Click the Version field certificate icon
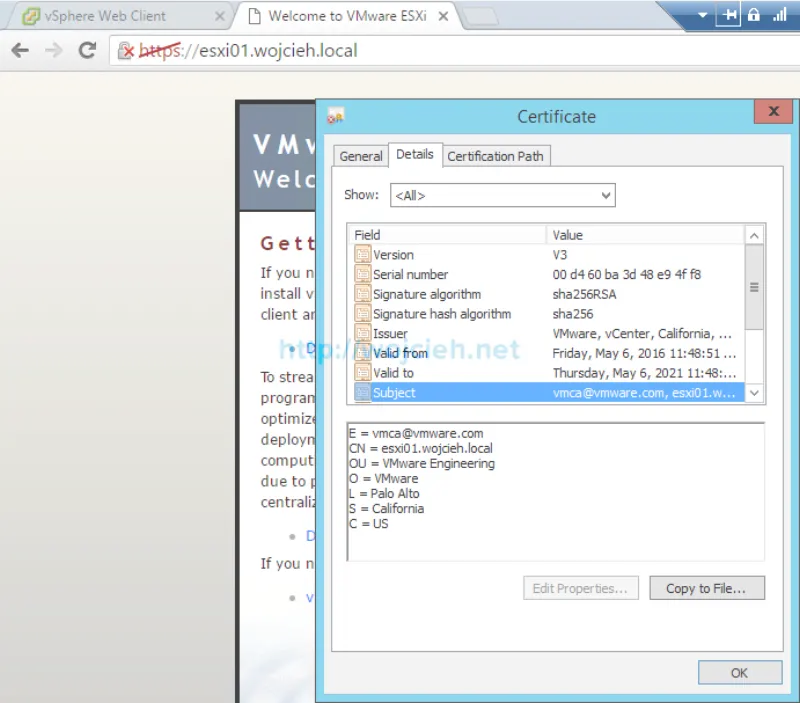This screenshot has width=800, height=703. [x=365, y=254]
